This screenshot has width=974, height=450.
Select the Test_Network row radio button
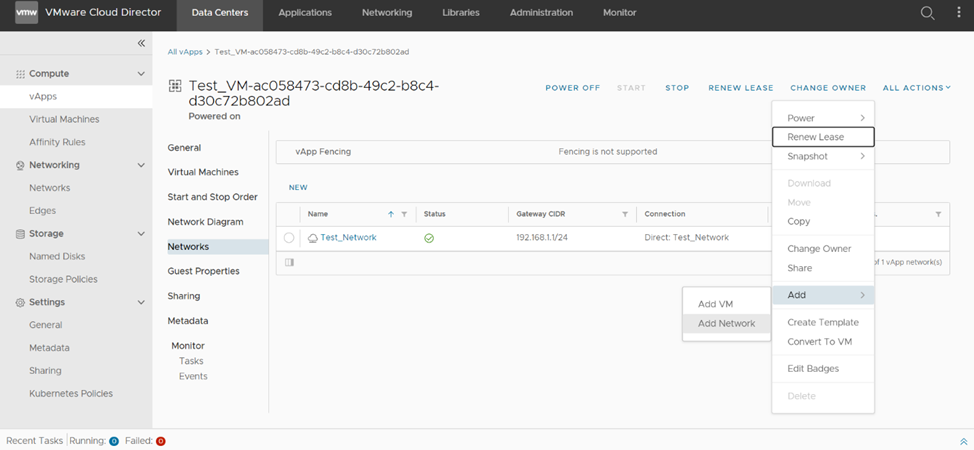tap(289, 238)
